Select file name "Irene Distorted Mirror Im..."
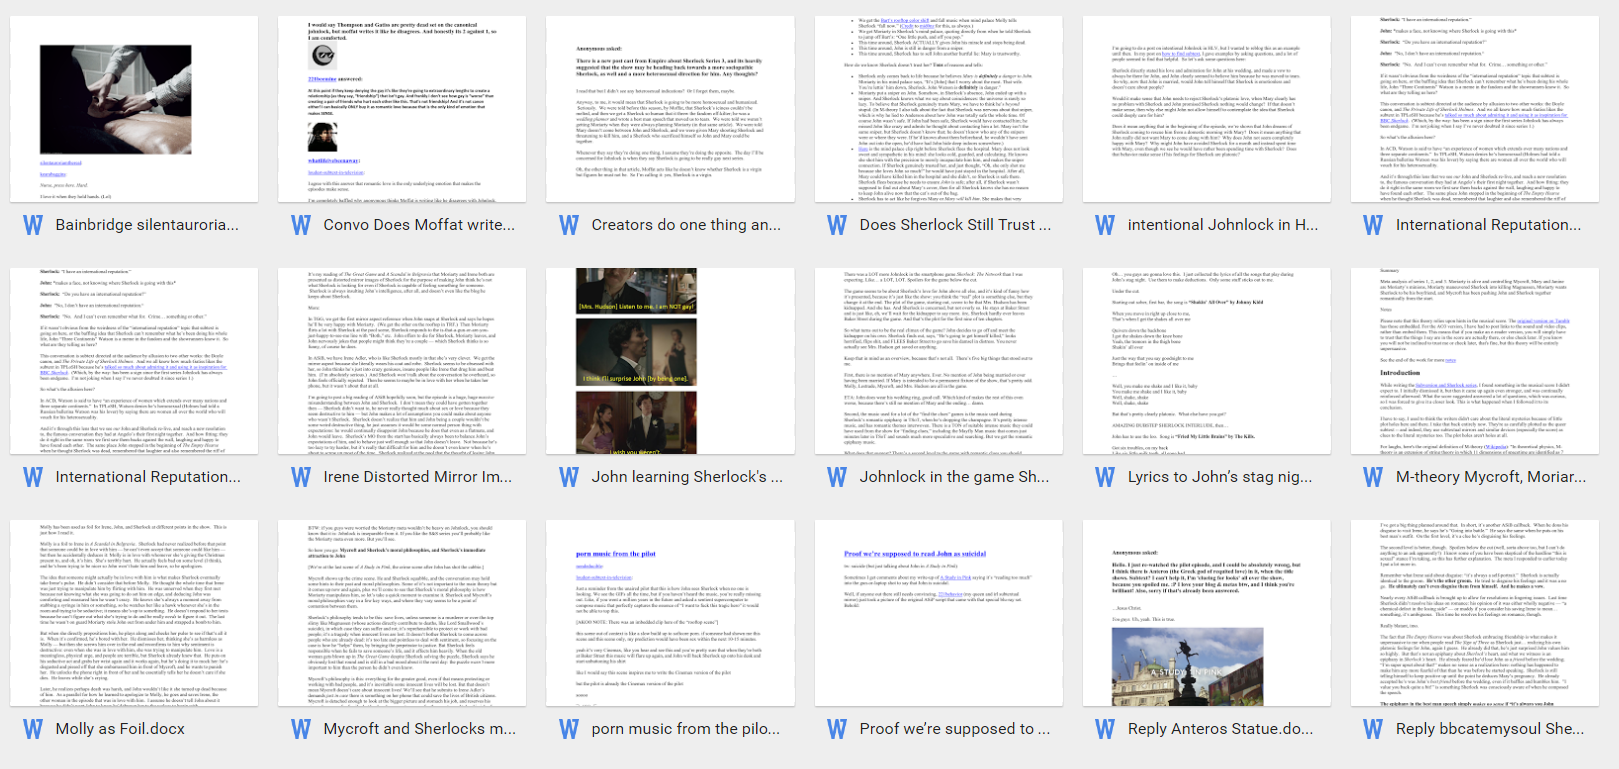 coord(417,477)
